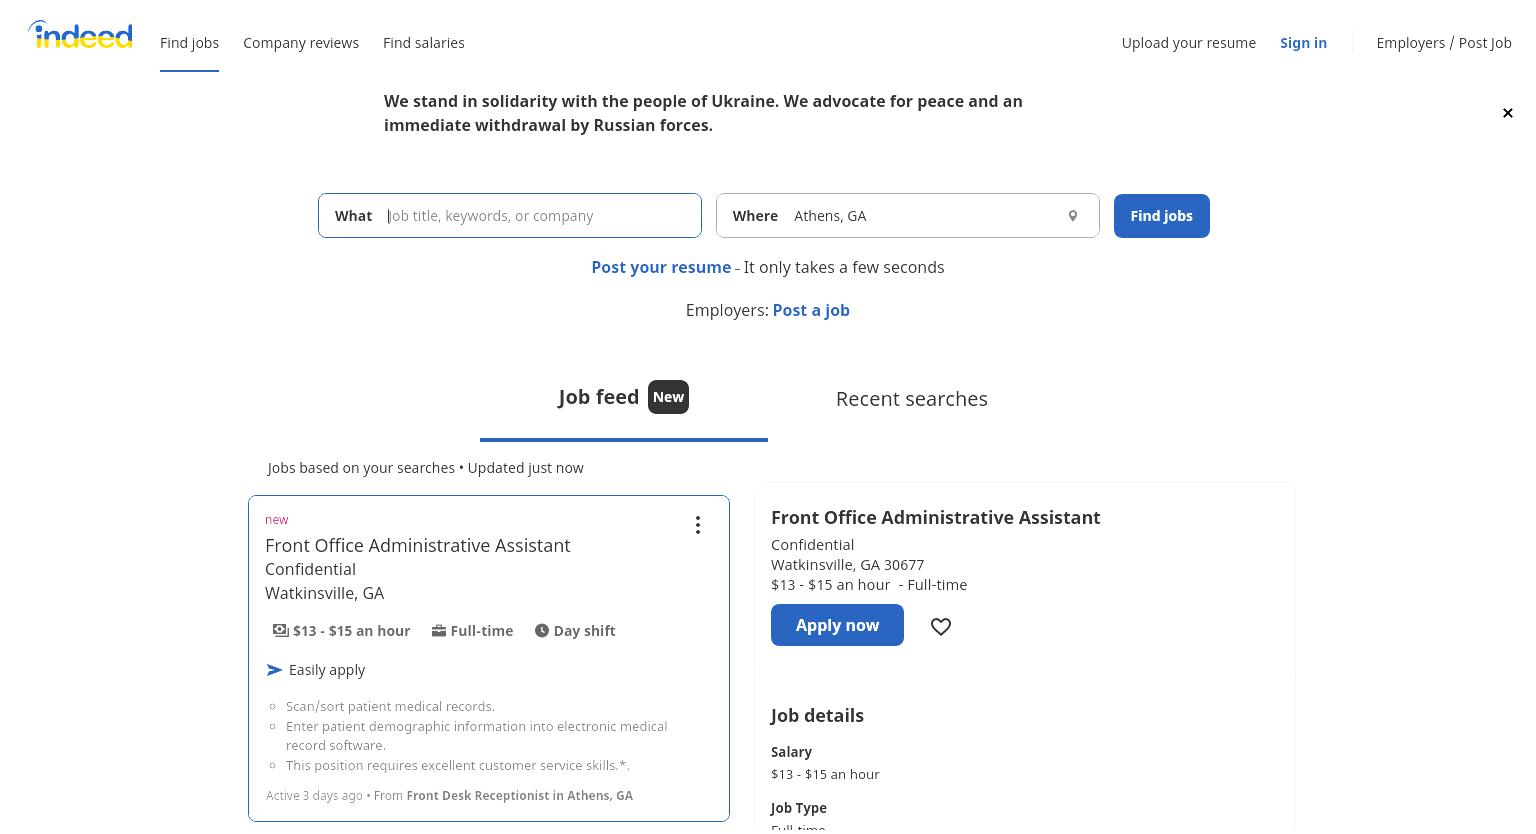Click the 'new' label on job card

[276, 520]
